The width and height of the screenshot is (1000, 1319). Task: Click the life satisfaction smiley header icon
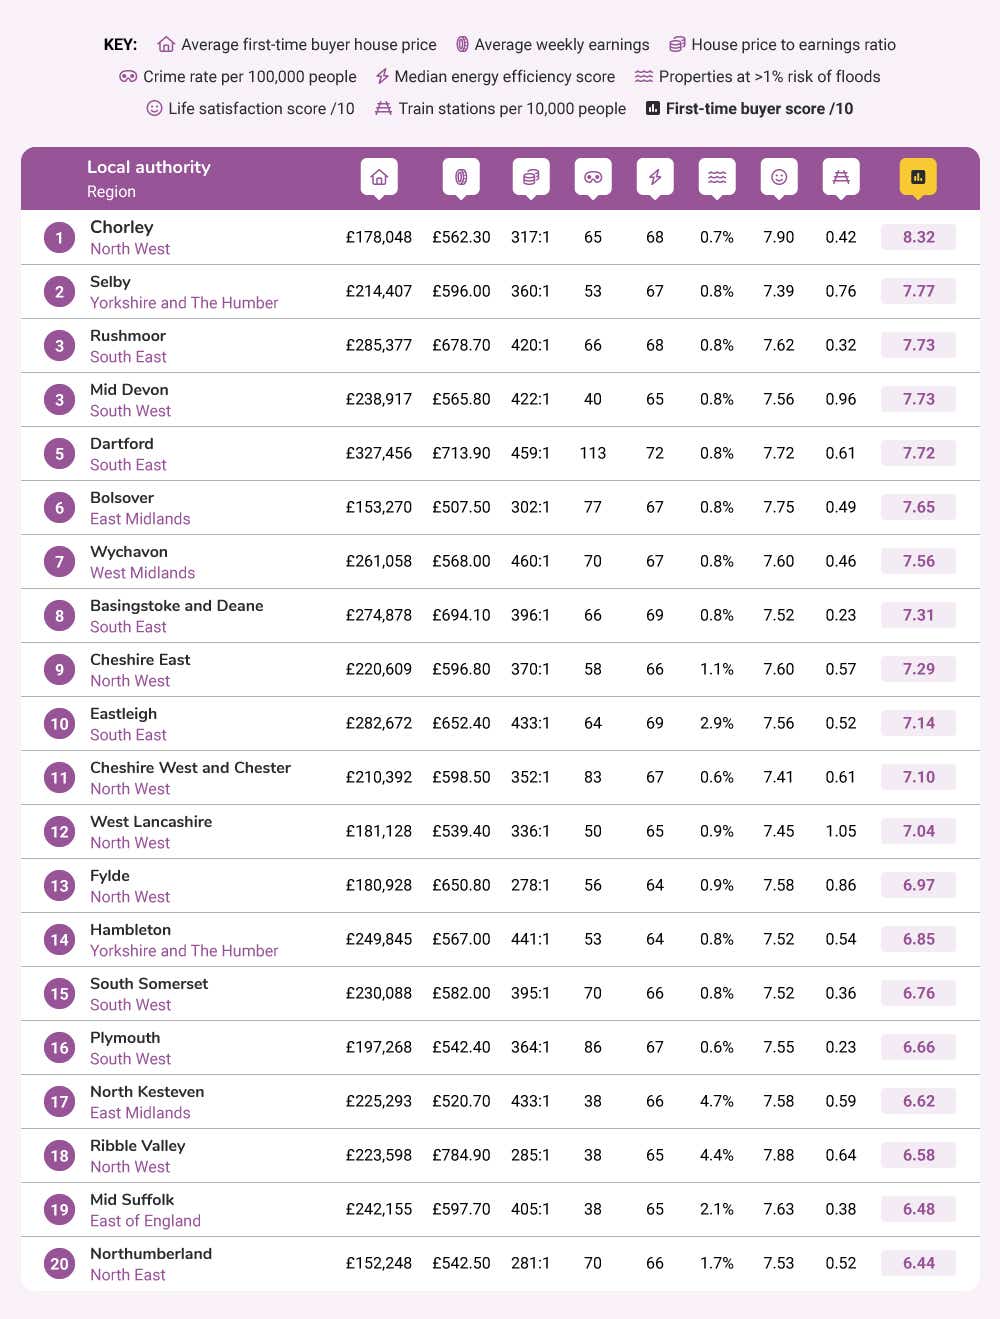(779, 177)
